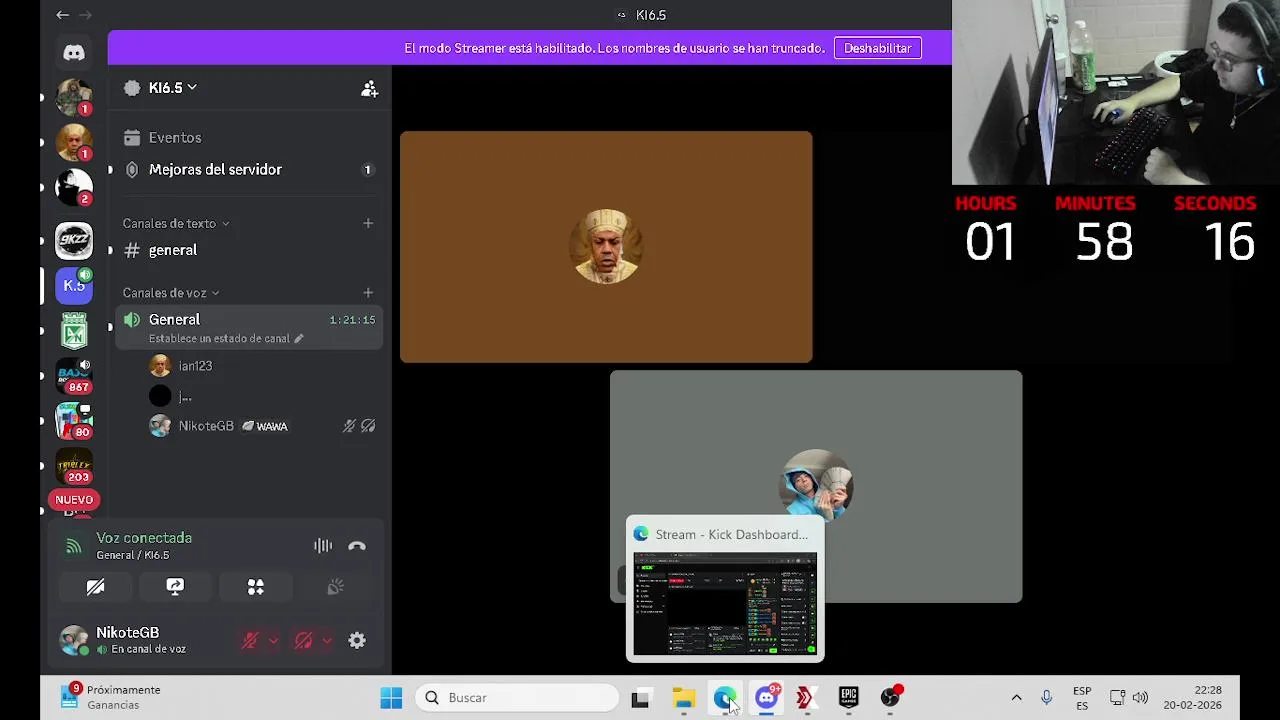The width and height of the screenshot is (1280, 720).
Task: Open the server with 867 notifications
Action: click(74, 376)
